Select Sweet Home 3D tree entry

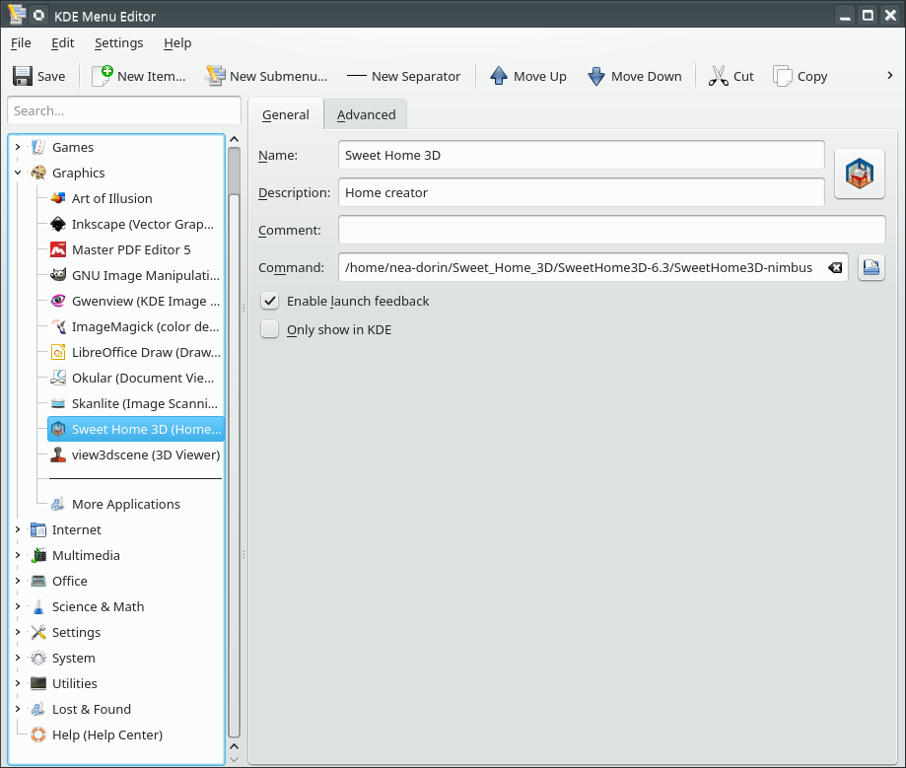click(136, 429)
